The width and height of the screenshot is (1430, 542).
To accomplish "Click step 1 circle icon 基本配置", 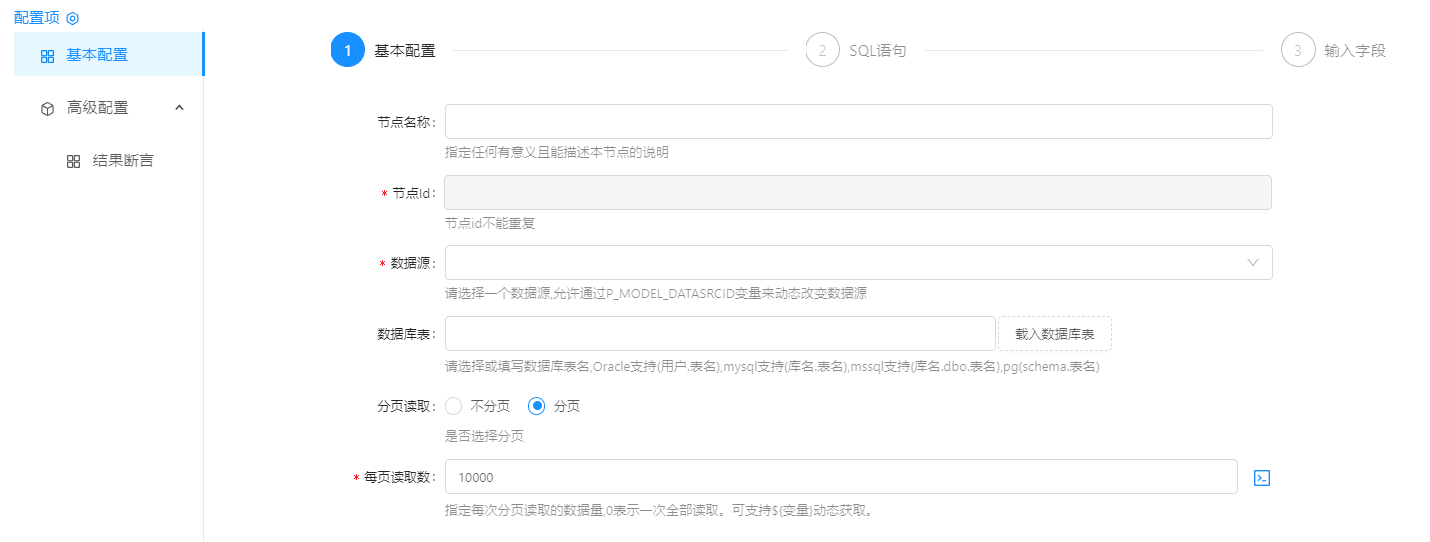I will [x=347, y=50].
